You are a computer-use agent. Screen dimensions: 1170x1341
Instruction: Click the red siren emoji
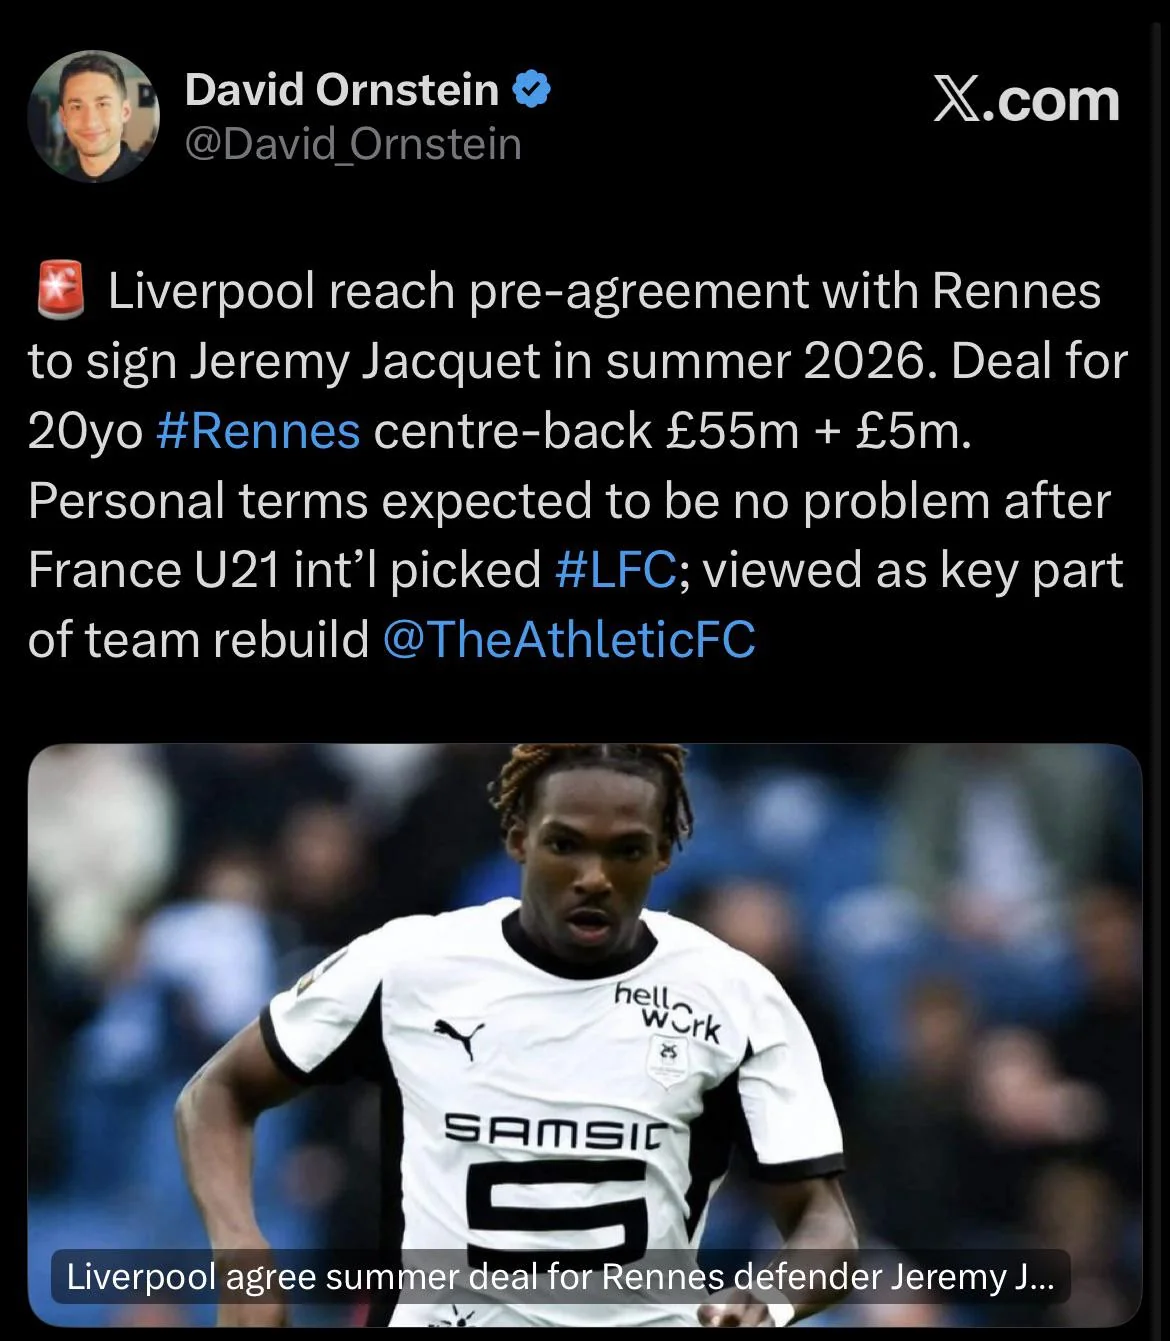(60, 291)
